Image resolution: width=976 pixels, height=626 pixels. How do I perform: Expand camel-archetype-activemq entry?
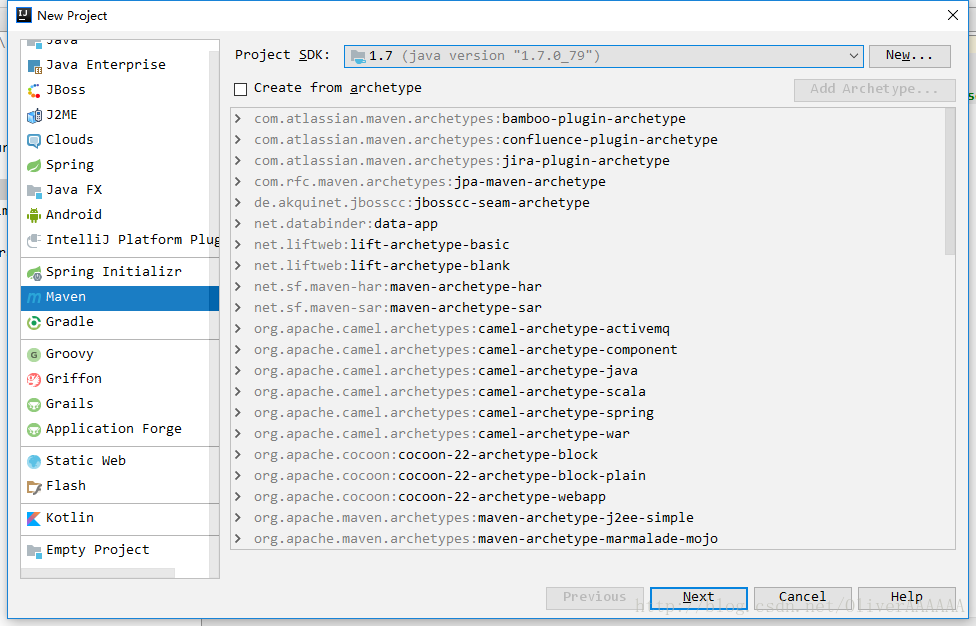(x=238, y=329)
